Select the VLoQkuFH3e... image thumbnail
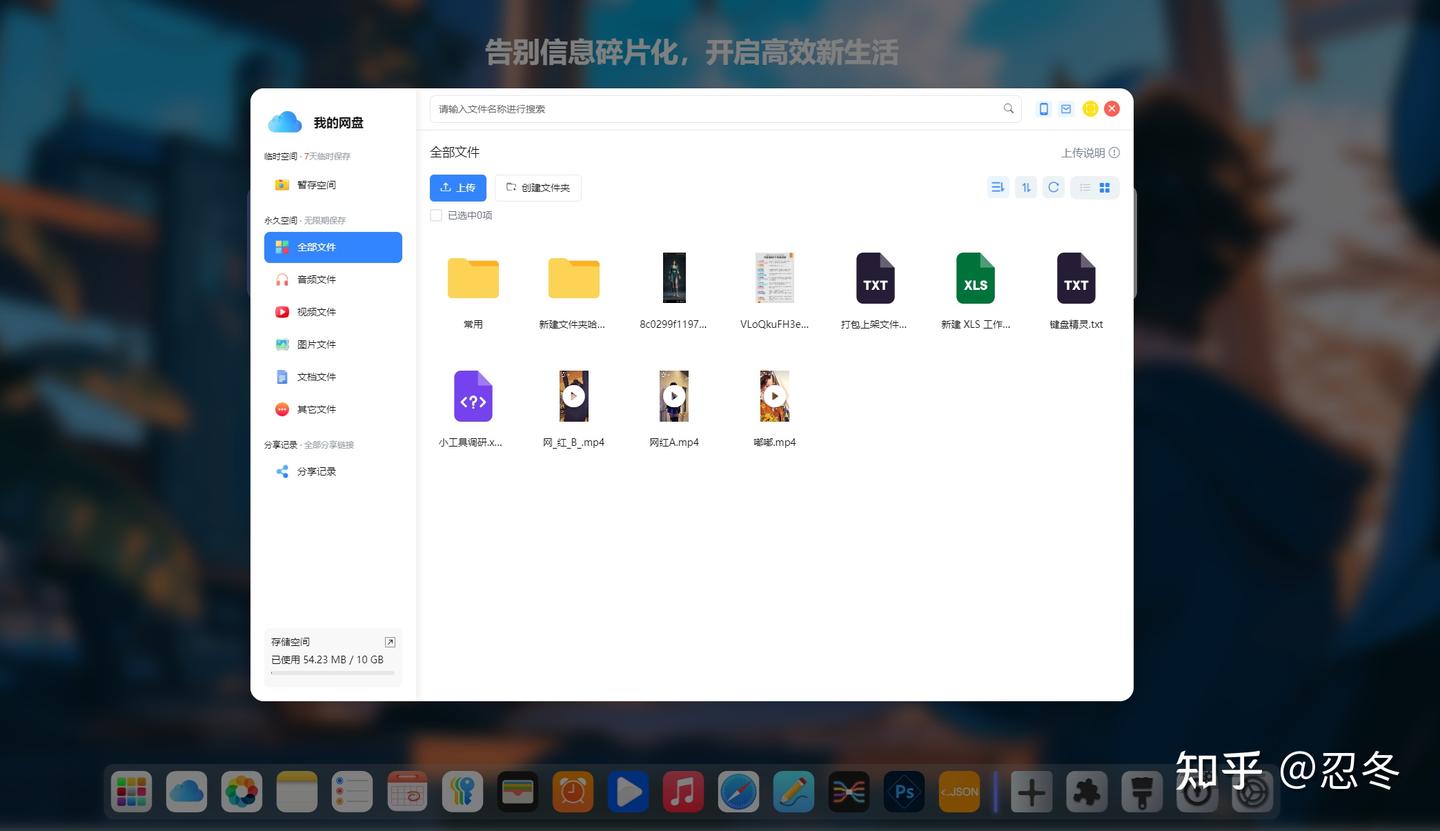This screenshot has height=831, width=1440. tap(774, 278)
